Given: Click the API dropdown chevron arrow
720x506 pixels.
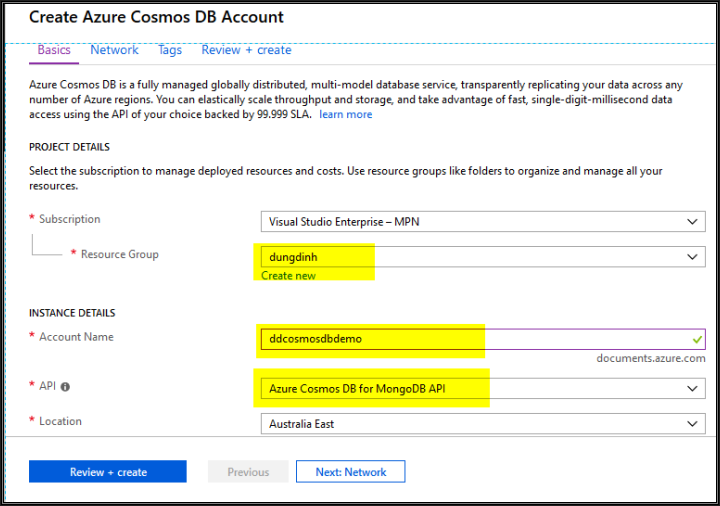Looking at the screenshot, I should pyautogui.click(x=692, y=389).
